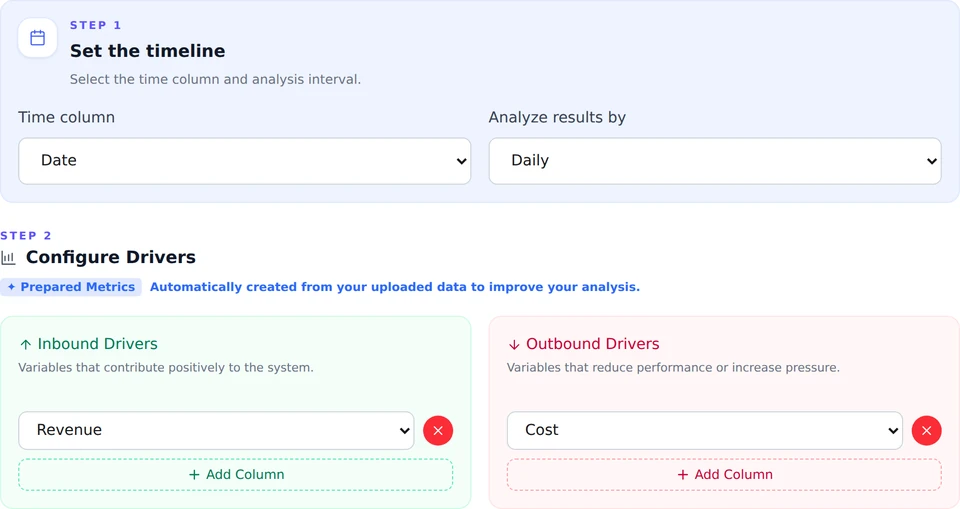Click the Outbound Drivers title

pos(593,344)
